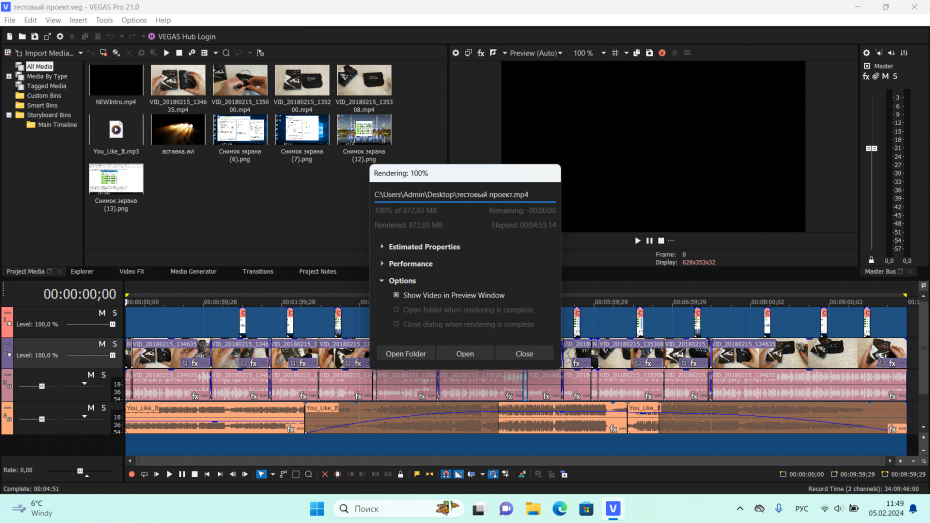Viewport: 930px width, 523px height.
Task: Mute the first video track
Action: [x=102, y=313]
